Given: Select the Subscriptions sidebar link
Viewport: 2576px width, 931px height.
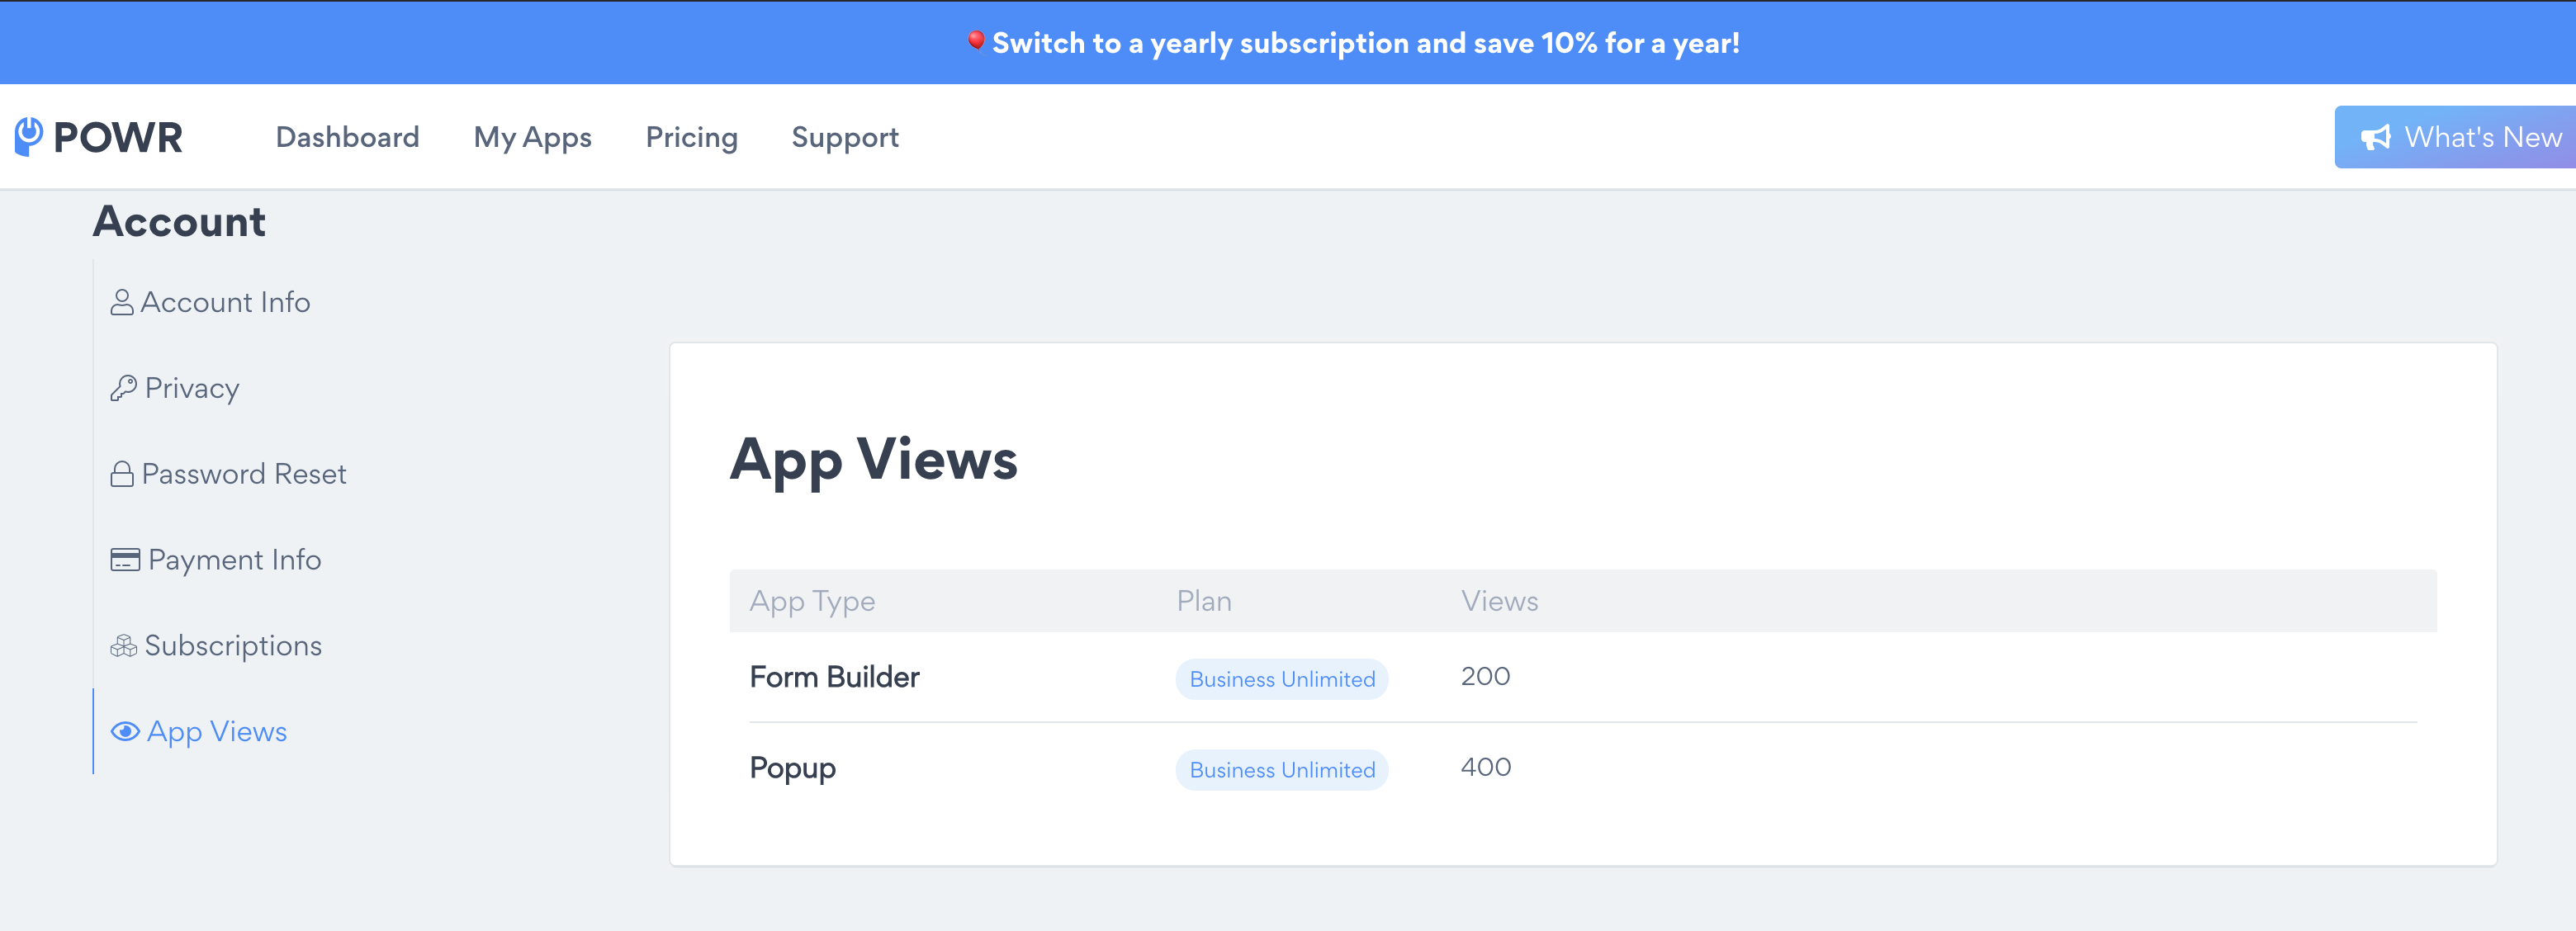Looking at the screenshot, I should (232, 646).
